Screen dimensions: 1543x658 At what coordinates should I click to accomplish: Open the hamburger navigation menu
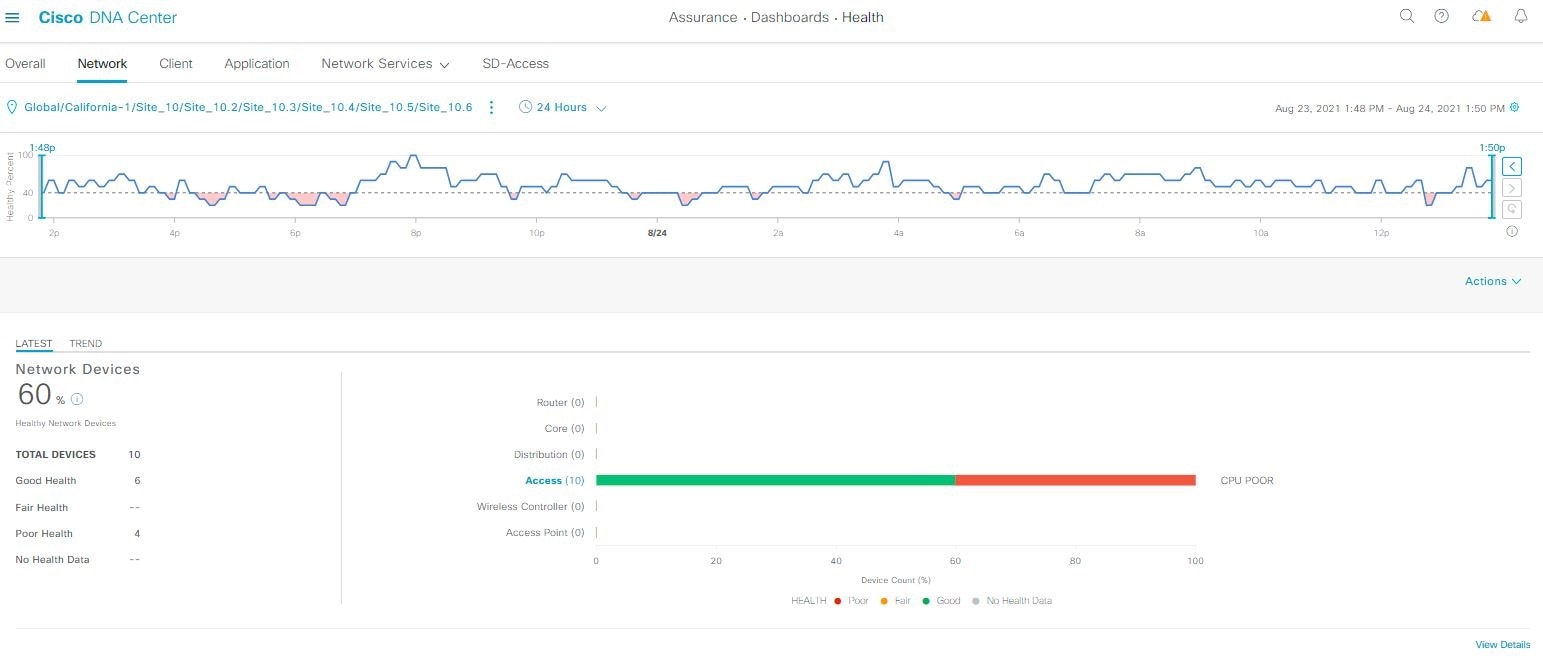(x=13, y=17)
